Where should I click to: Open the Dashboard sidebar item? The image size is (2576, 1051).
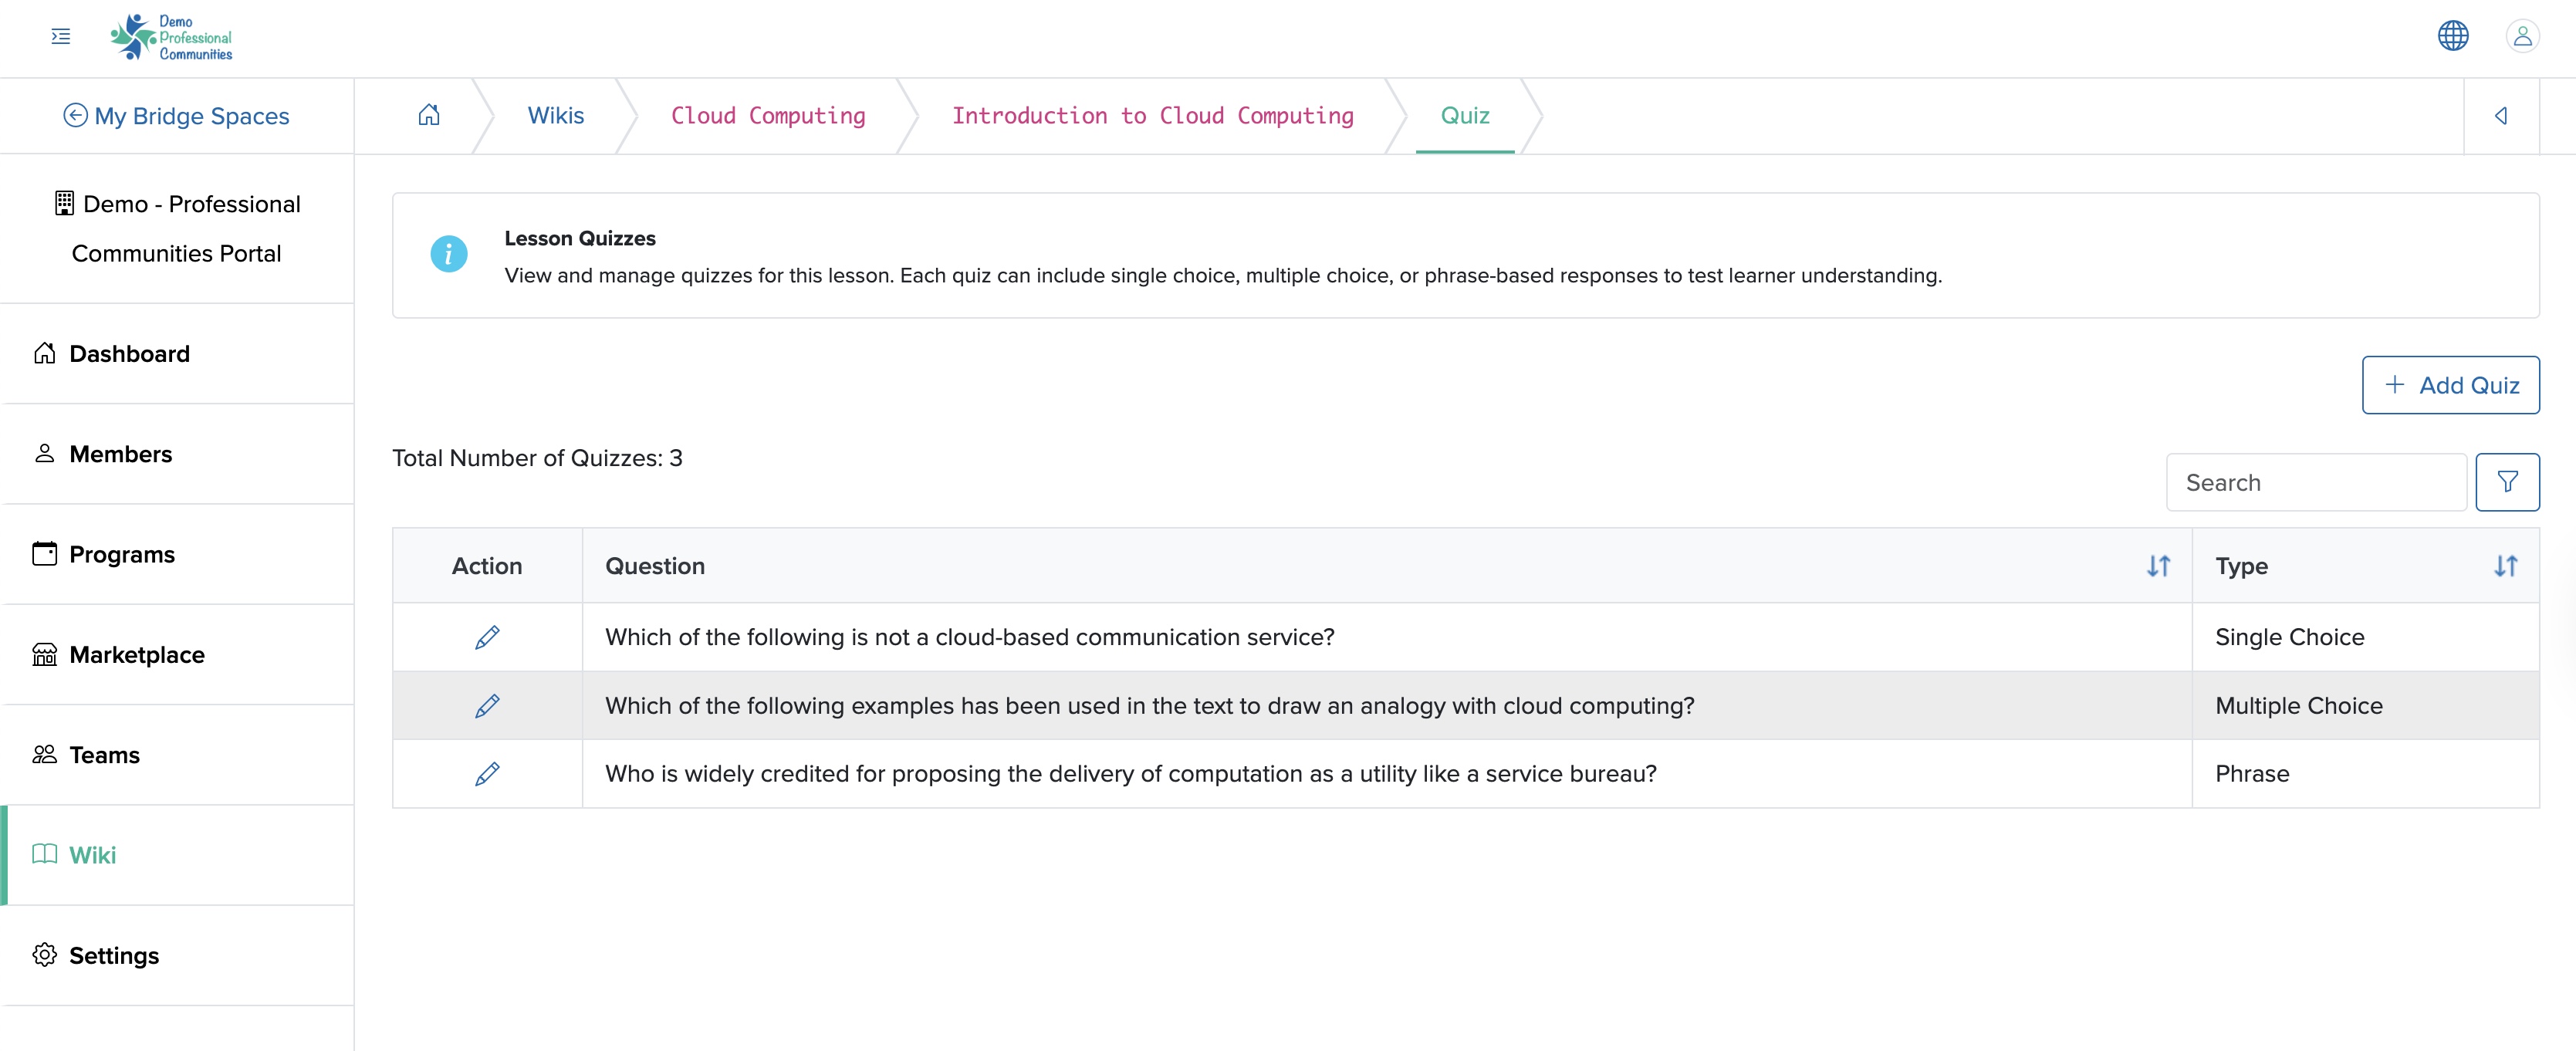point(178,354)
